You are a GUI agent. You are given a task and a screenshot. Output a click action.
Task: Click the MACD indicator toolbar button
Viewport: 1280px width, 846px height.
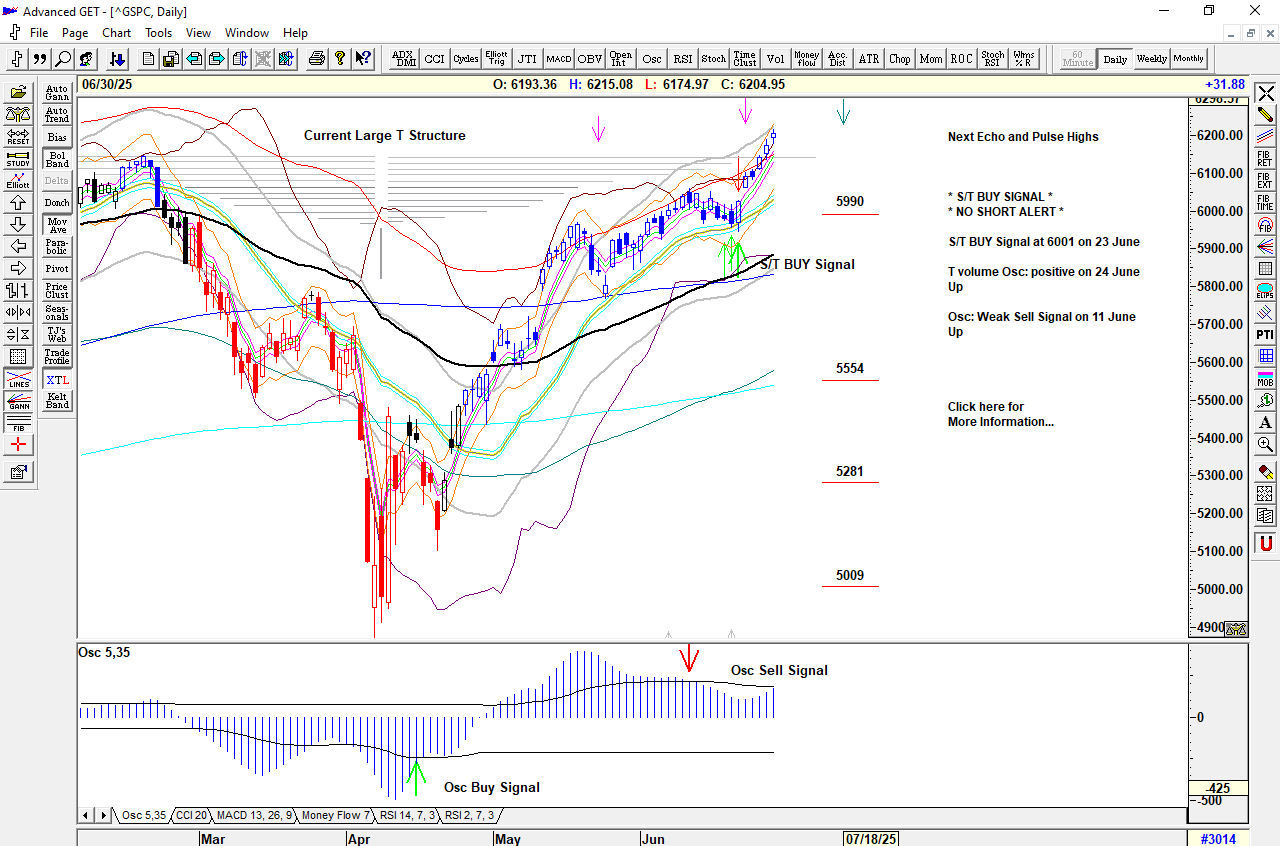[x=559, y=59]
